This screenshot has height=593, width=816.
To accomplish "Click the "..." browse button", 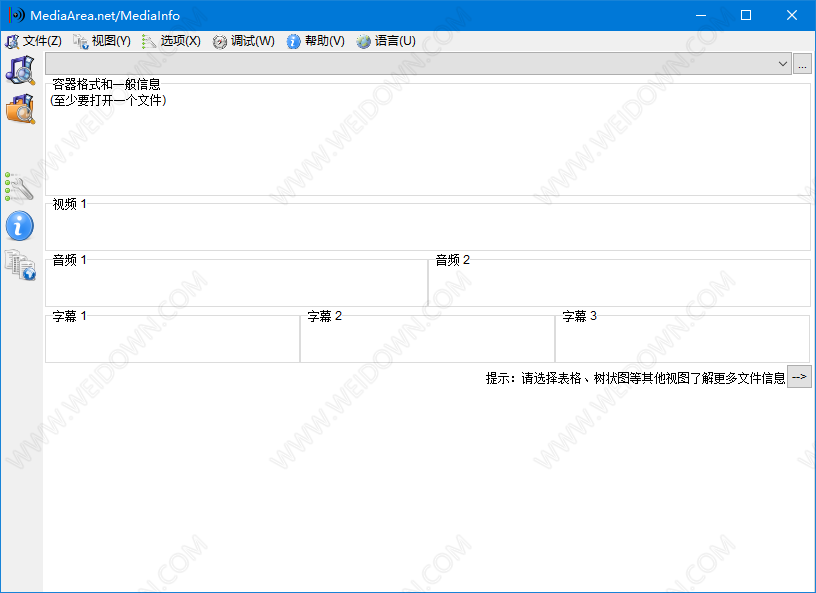I will (802, 64).
